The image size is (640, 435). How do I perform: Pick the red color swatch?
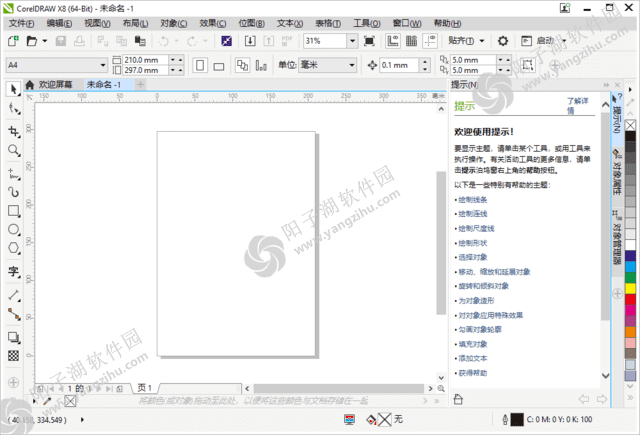point(631,299)
